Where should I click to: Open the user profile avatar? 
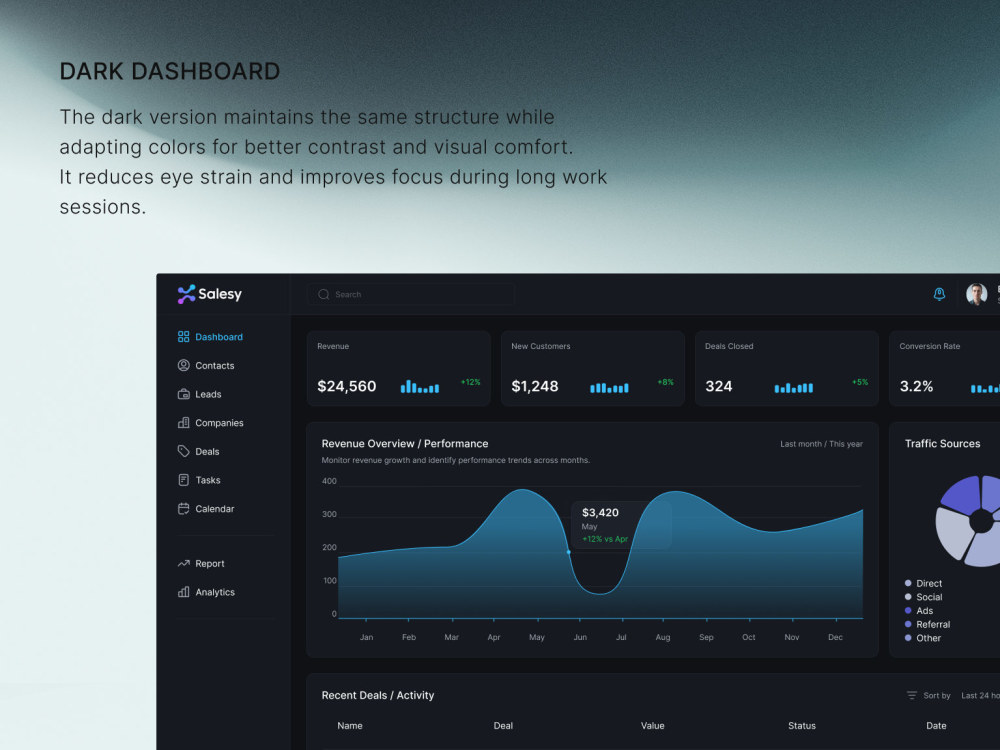coord(976,294)
